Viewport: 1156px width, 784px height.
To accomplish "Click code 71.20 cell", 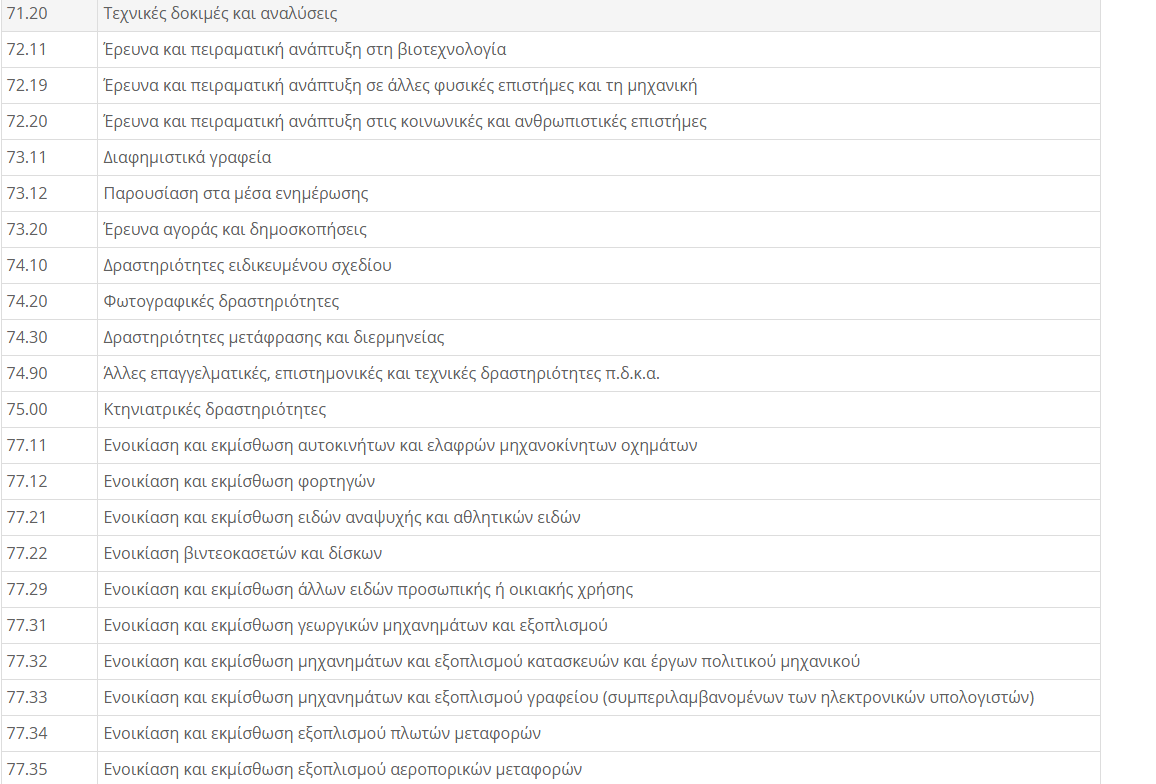I will [x=49, y=14].
